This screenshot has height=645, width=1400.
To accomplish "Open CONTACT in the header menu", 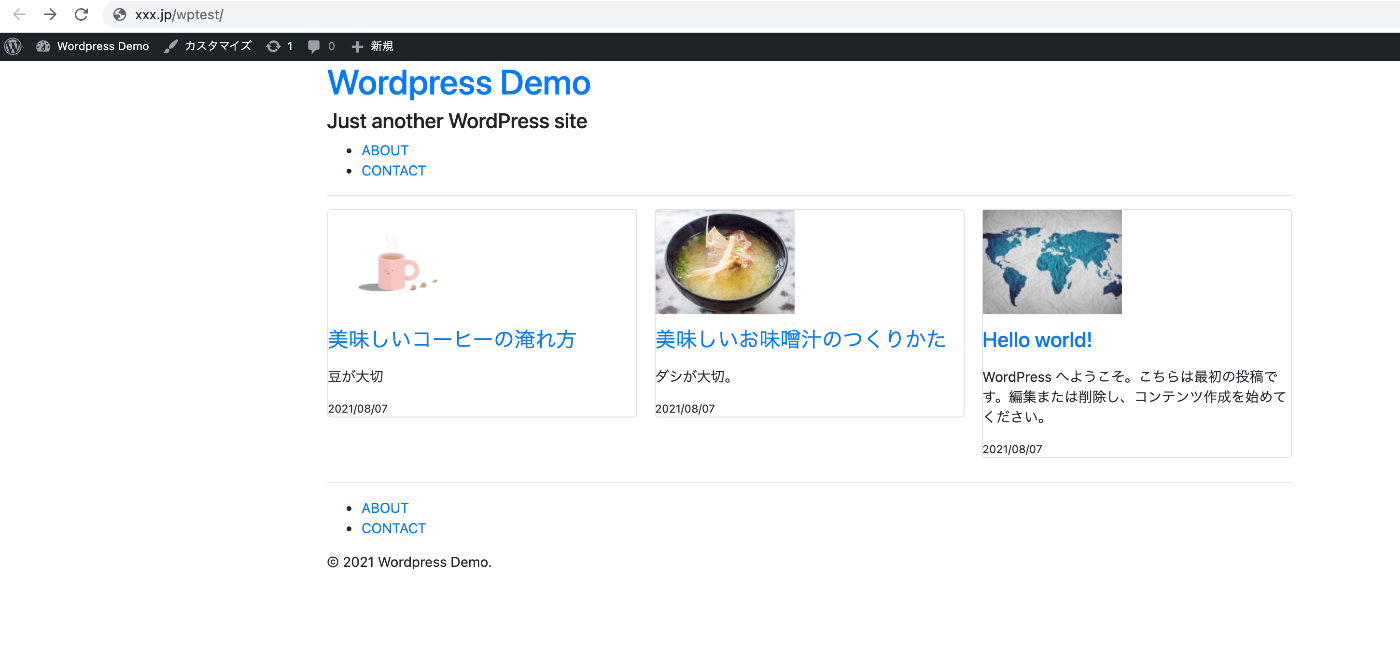I will coord(394,170).
